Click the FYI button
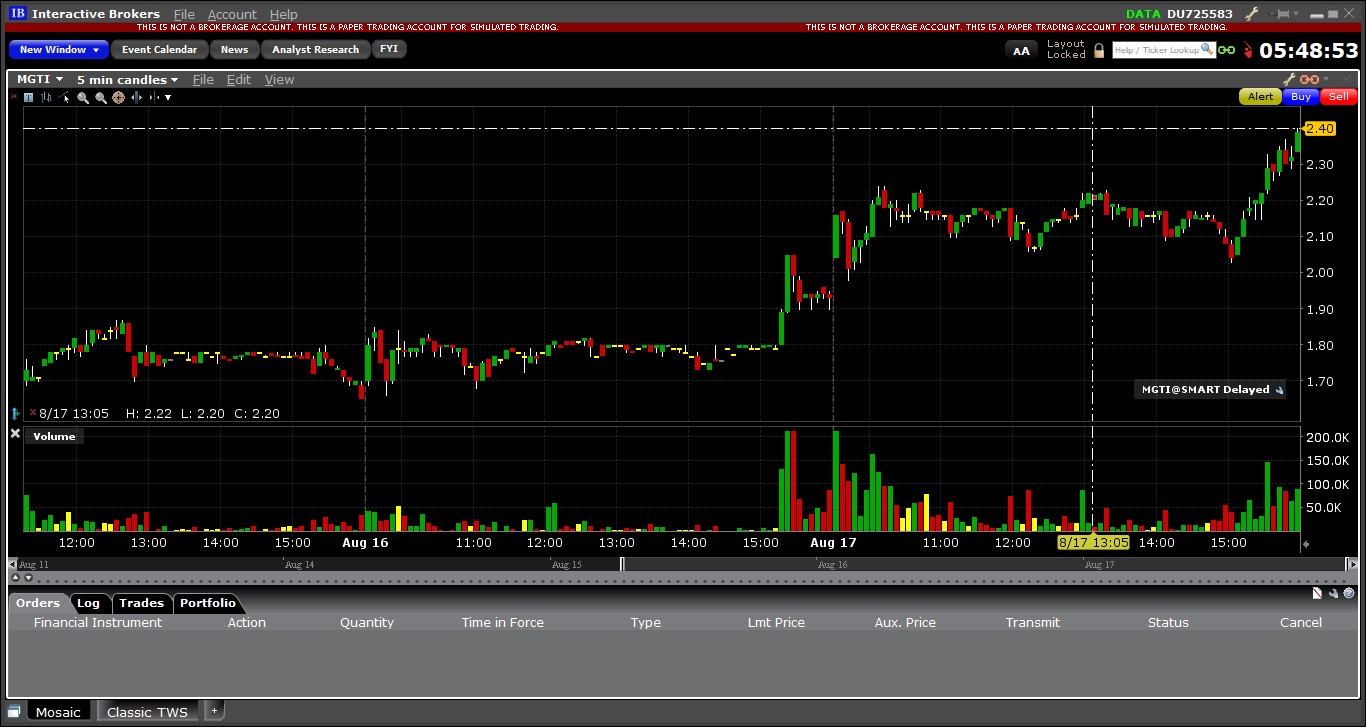This screenshot has width=1366, height=727. pyautogui.click(x=389, y=49)
